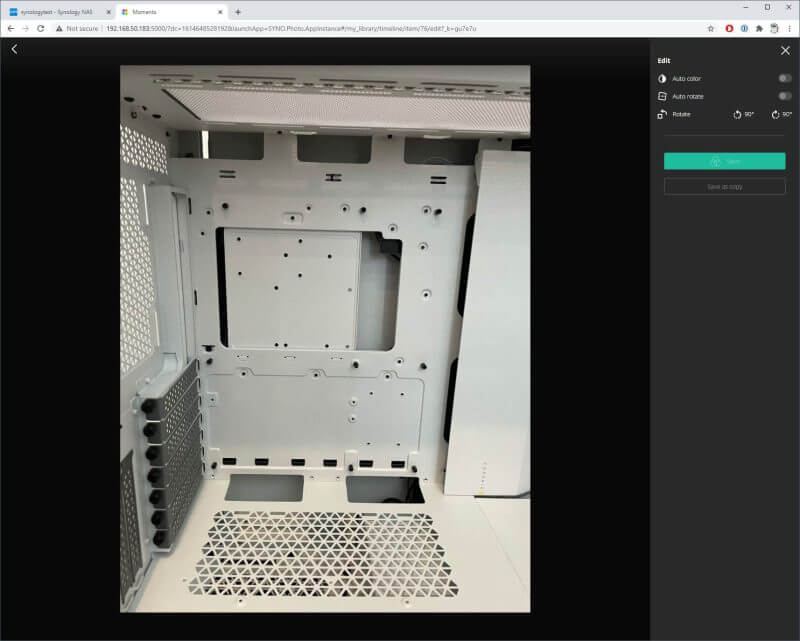This screenshot has height=641, width=800.
Task: Click the Not secure site warning
Action: (x=78, y=28)
